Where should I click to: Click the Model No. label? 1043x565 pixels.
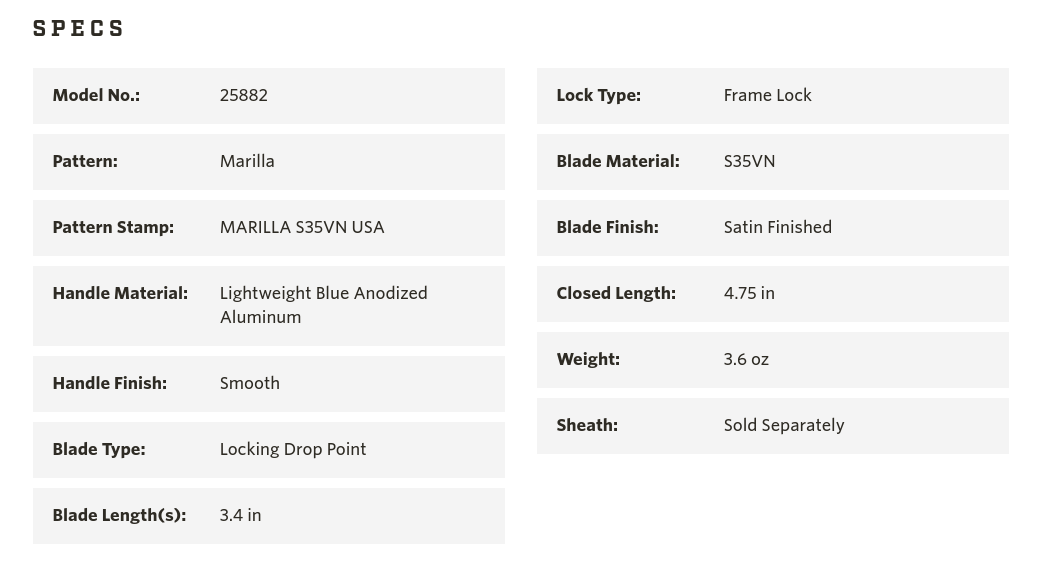click(x=96, y=95)
